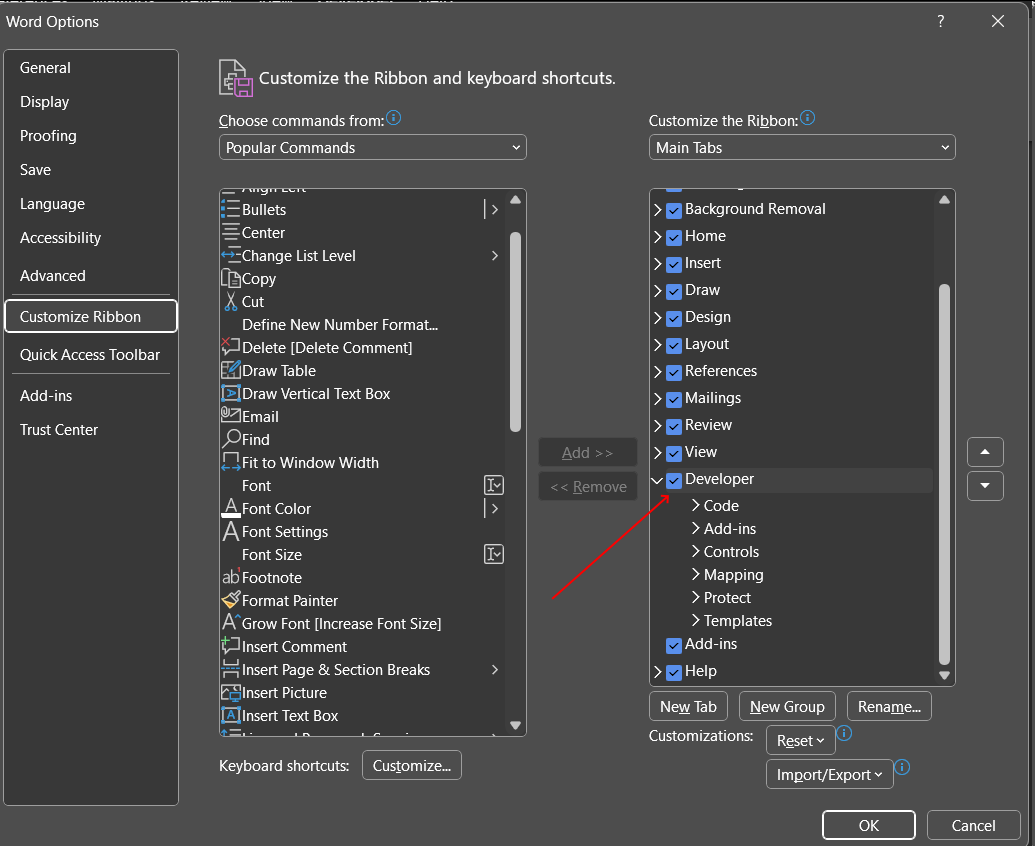Viewport: 1035px width, 846px height.
Task: Click info icon beside Customize the Ribbon
Action: click(807, 118)
